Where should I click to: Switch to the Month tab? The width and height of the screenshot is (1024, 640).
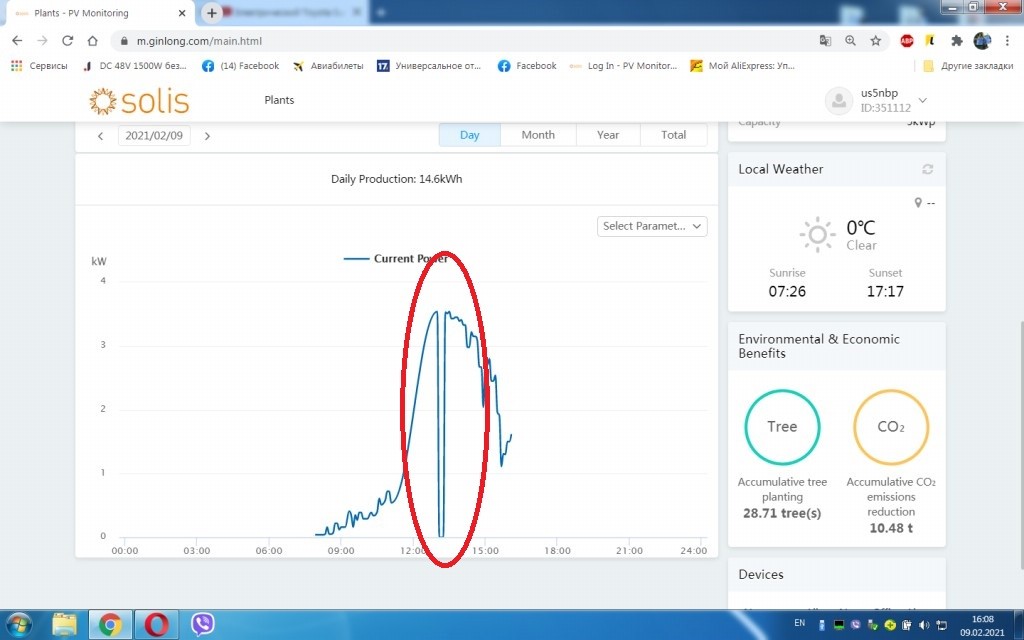pos(538,135)
